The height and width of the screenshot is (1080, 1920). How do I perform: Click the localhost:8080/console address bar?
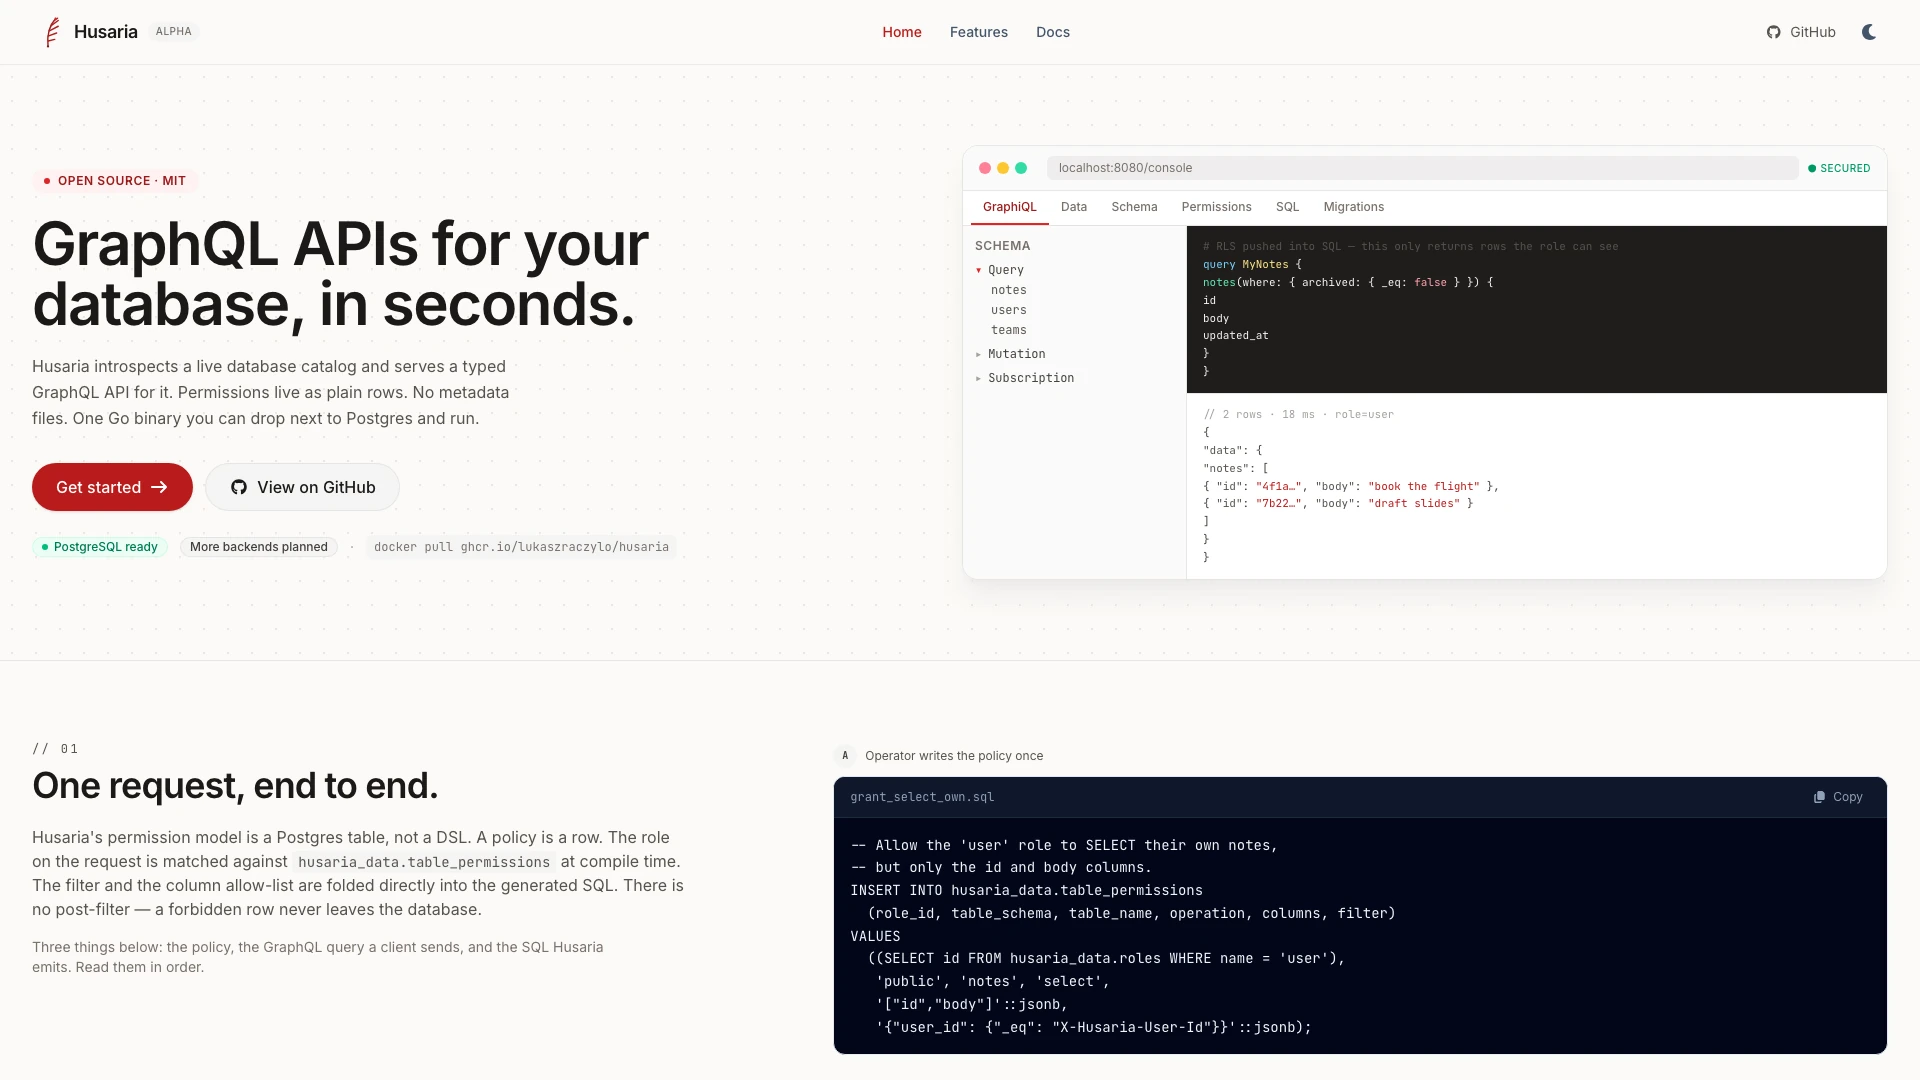[1422, 168]
